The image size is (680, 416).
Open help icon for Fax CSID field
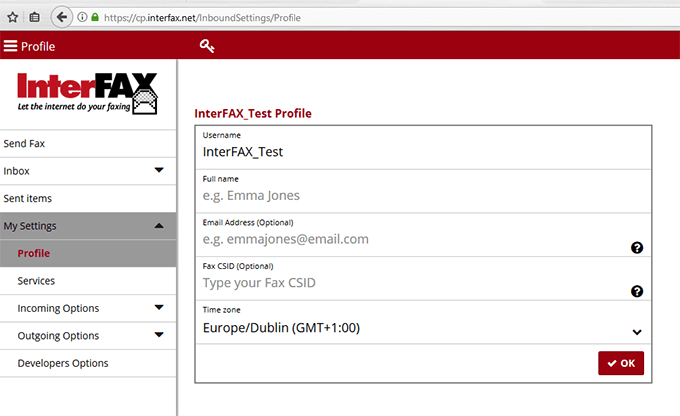(x=637, y=292)
